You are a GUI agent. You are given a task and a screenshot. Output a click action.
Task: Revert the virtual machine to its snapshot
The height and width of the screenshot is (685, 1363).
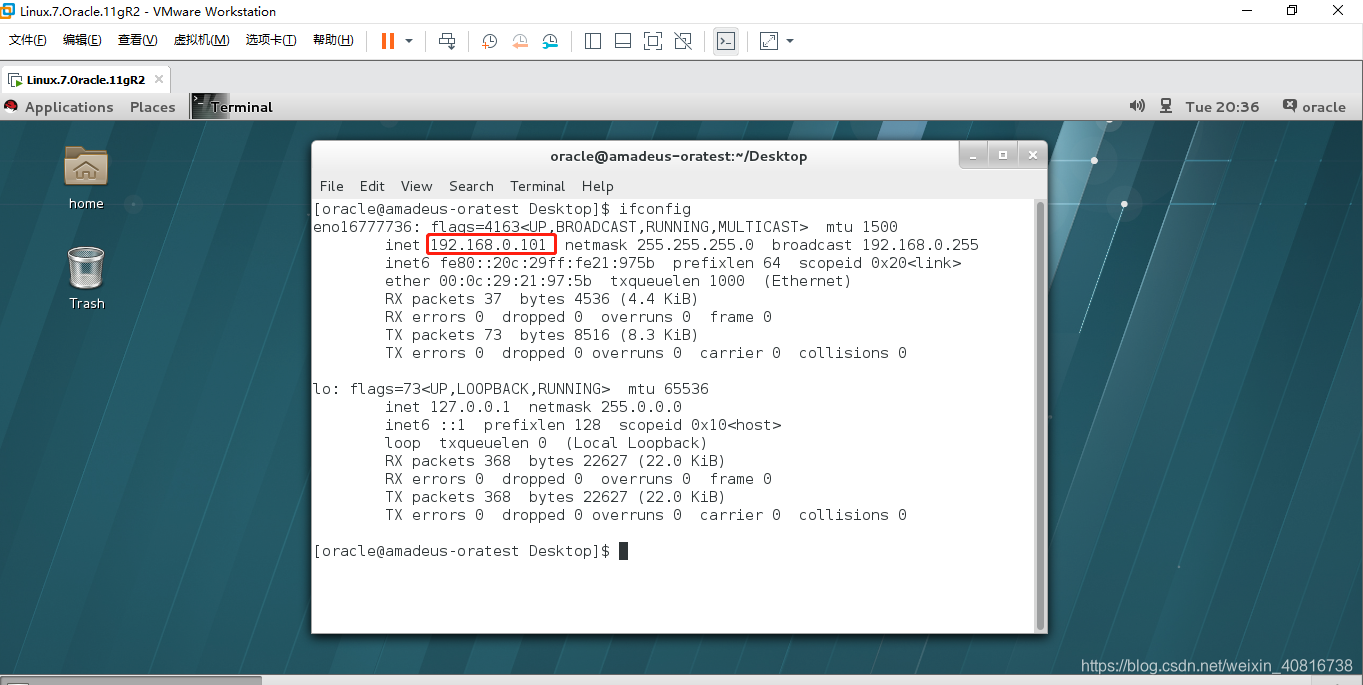pos(520,41)
